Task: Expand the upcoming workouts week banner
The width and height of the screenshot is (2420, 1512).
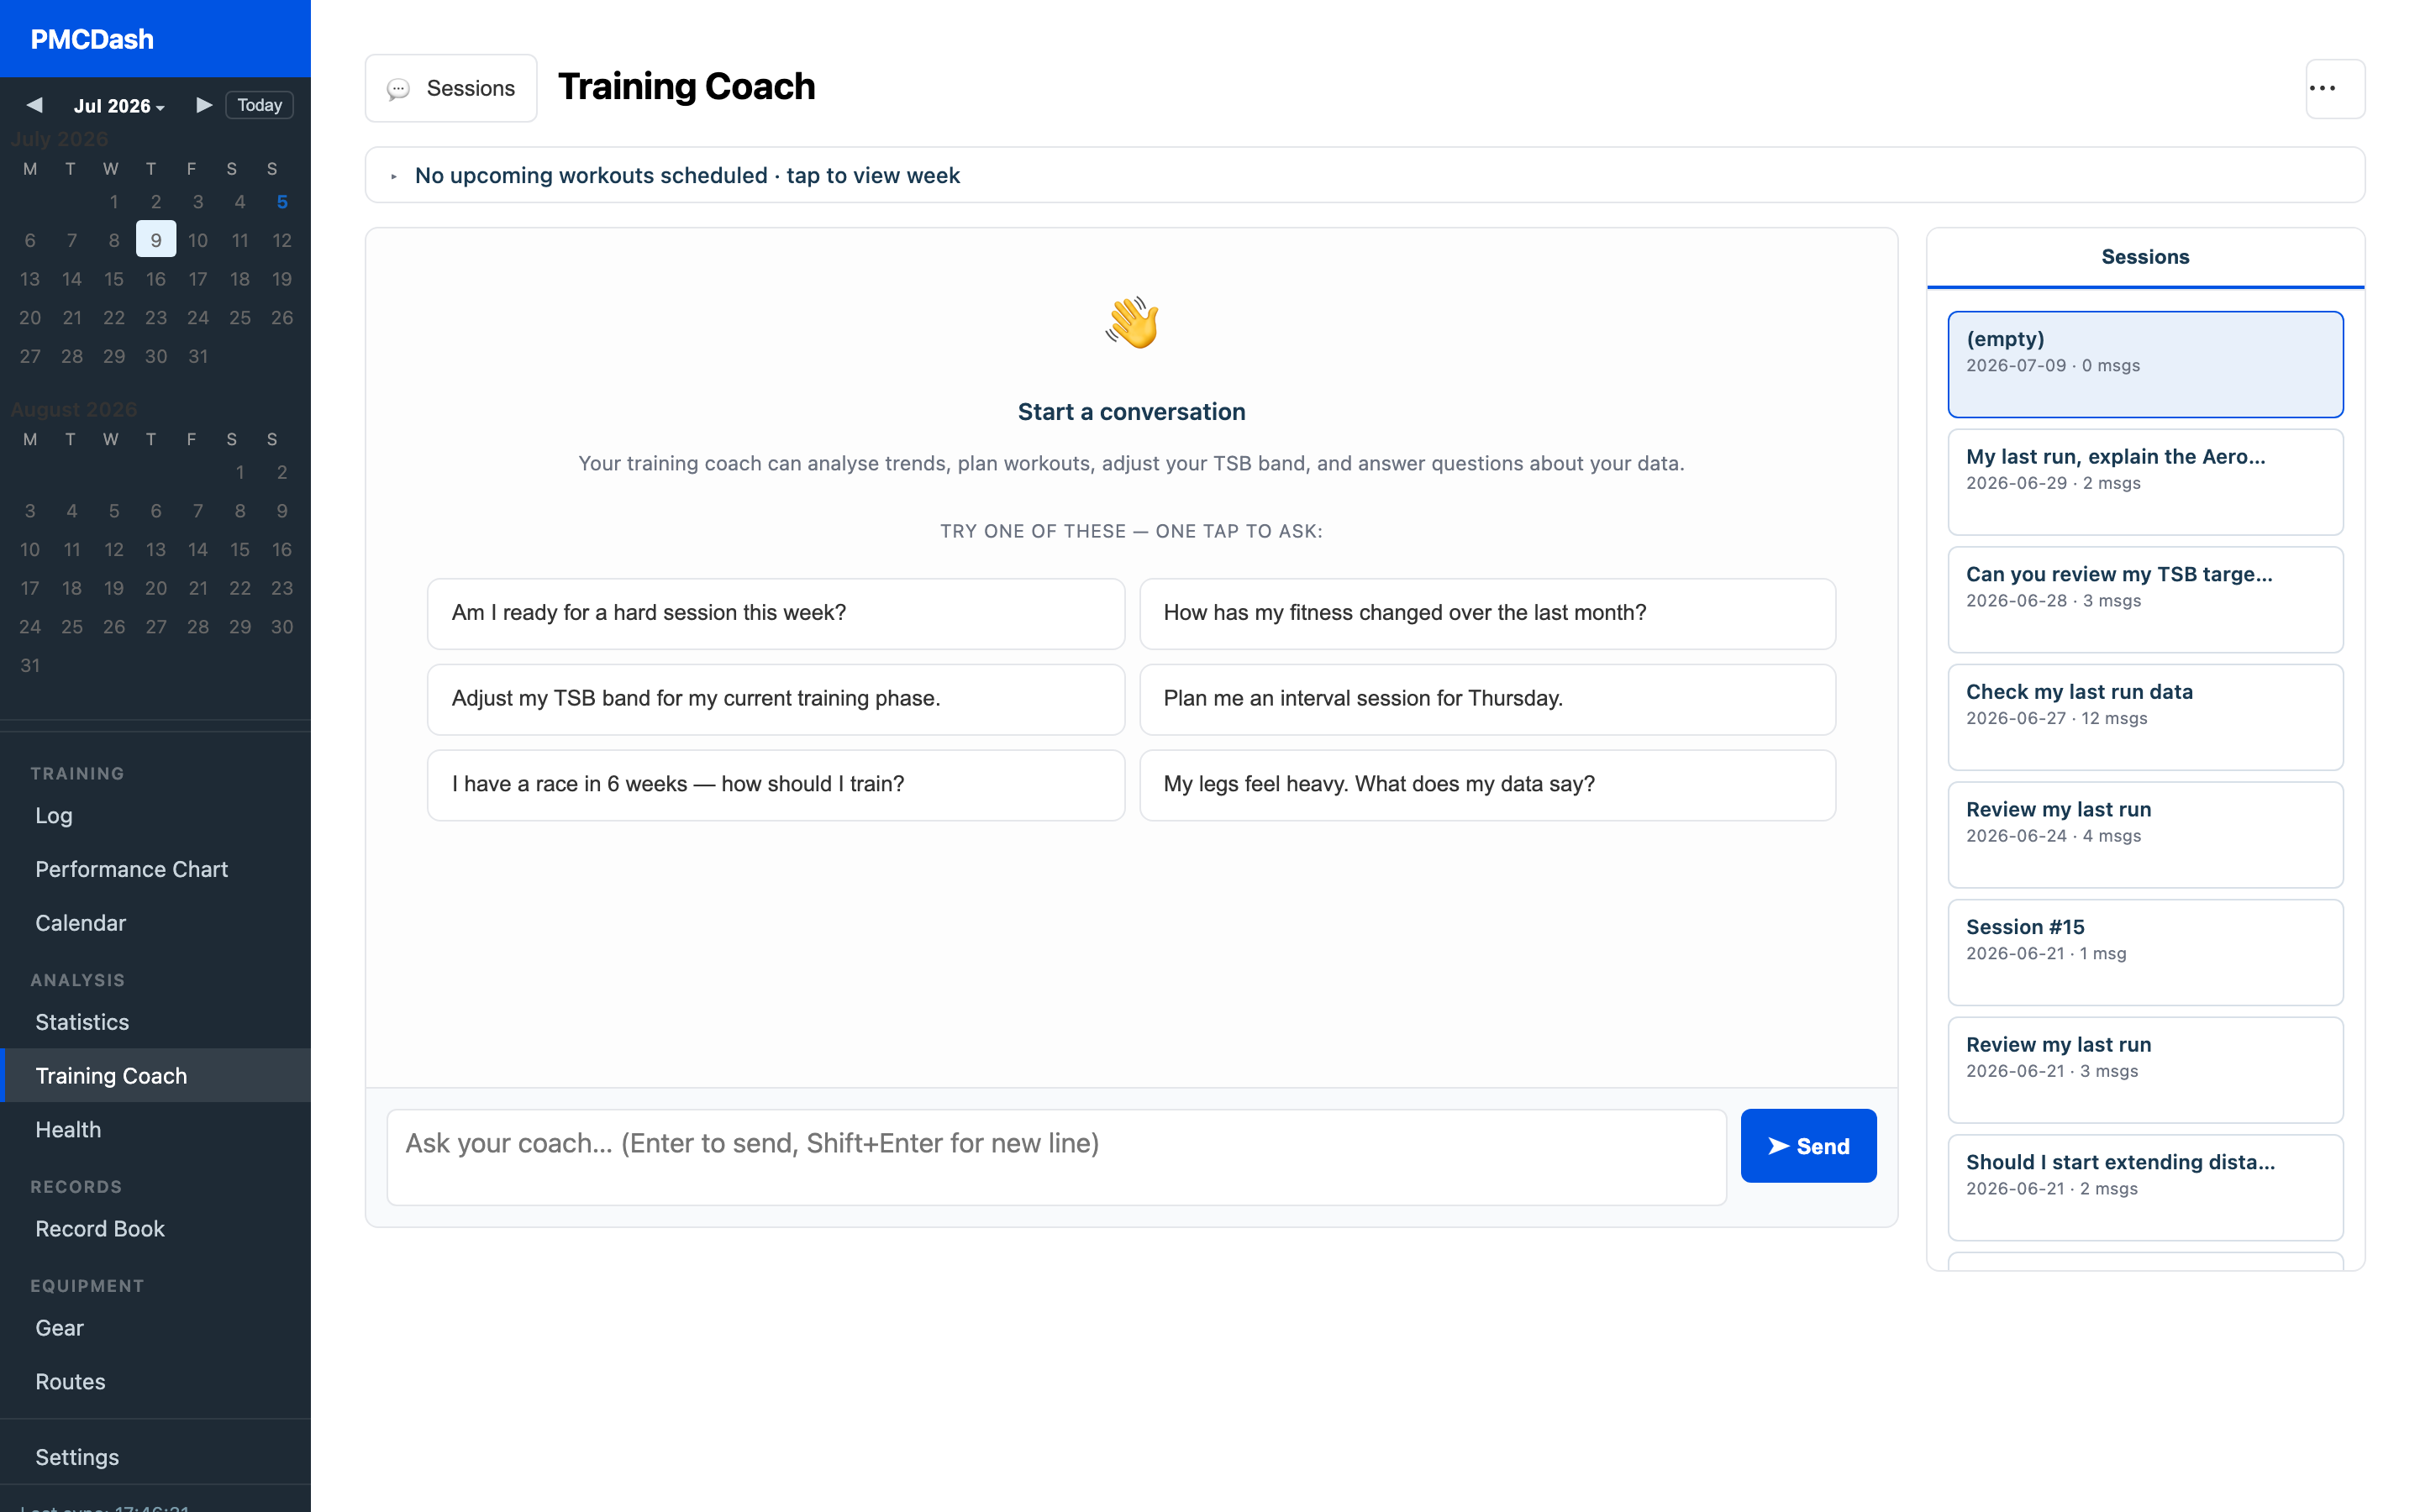Action: click(1364, 175)
